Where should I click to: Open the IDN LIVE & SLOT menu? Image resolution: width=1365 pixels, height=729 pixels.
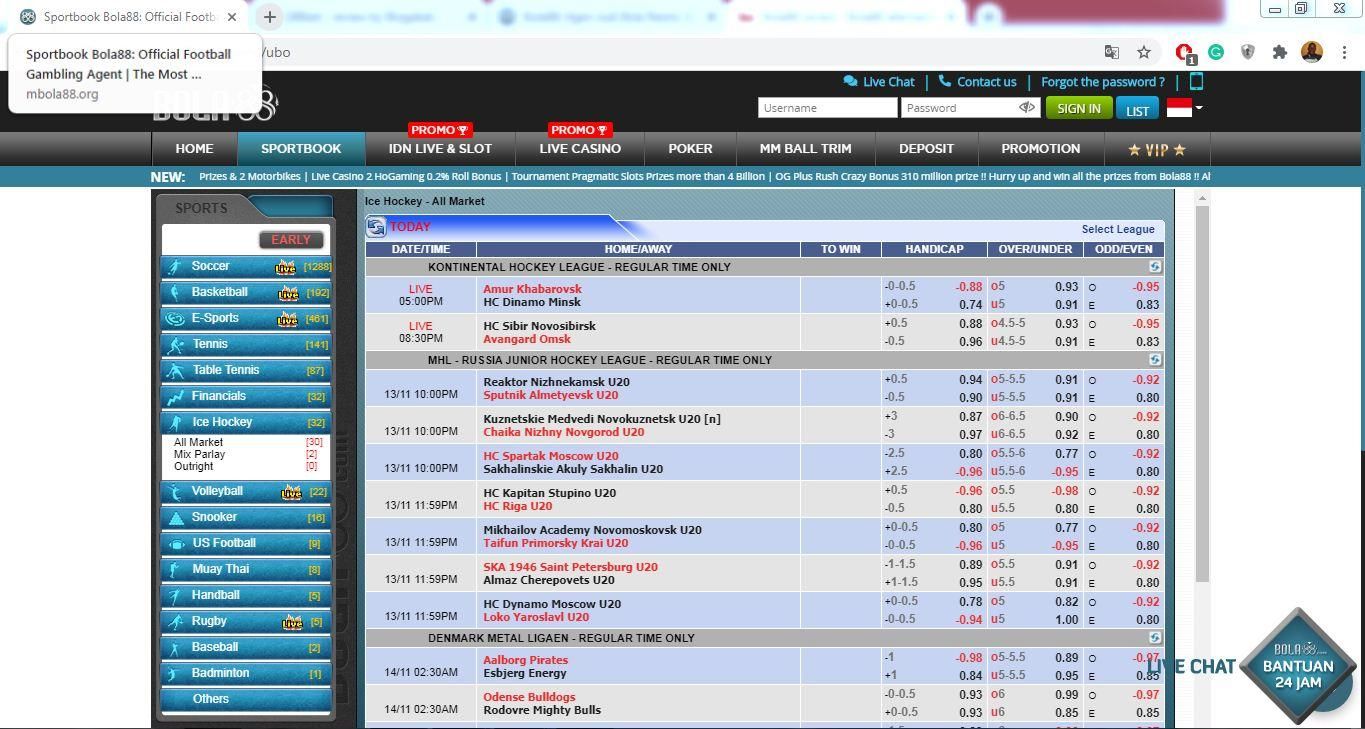pyautogui.click(x=440, y=148)
